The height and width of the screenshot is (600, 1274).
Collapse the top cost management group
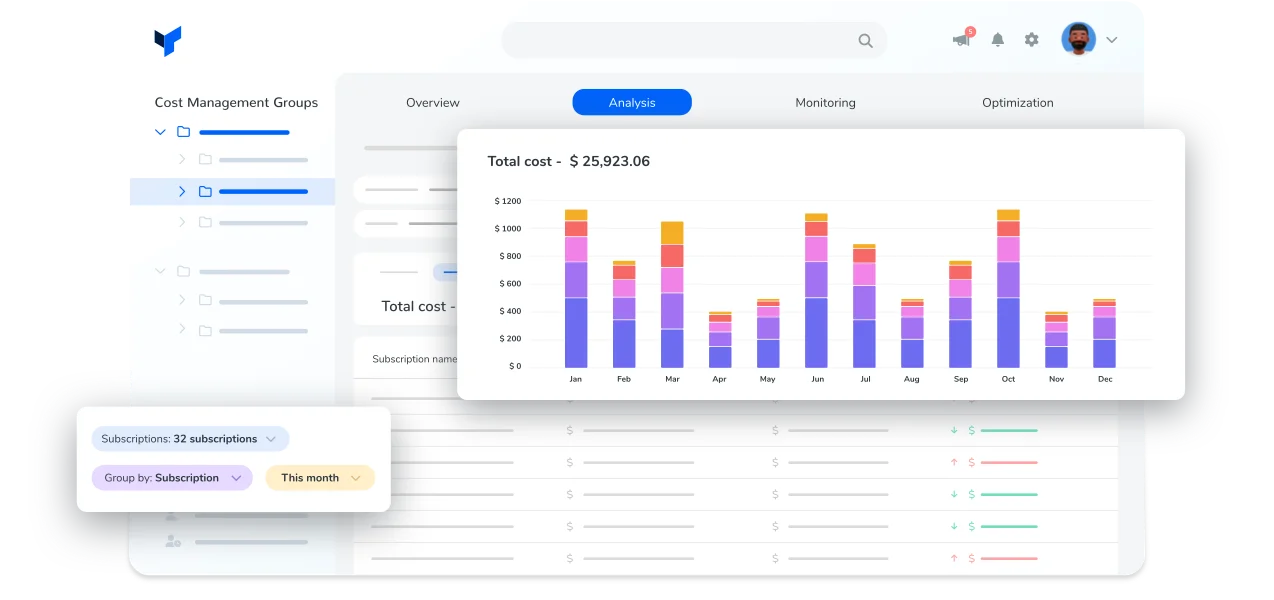[x=161, y=132]
